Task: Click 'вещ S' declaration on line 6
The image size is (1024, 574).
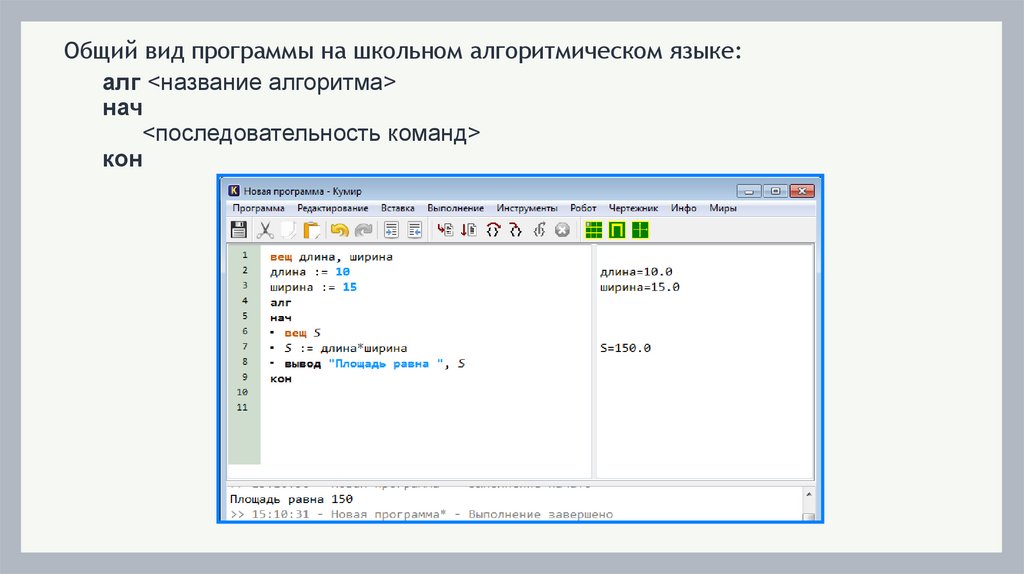Action: [302, 333]
